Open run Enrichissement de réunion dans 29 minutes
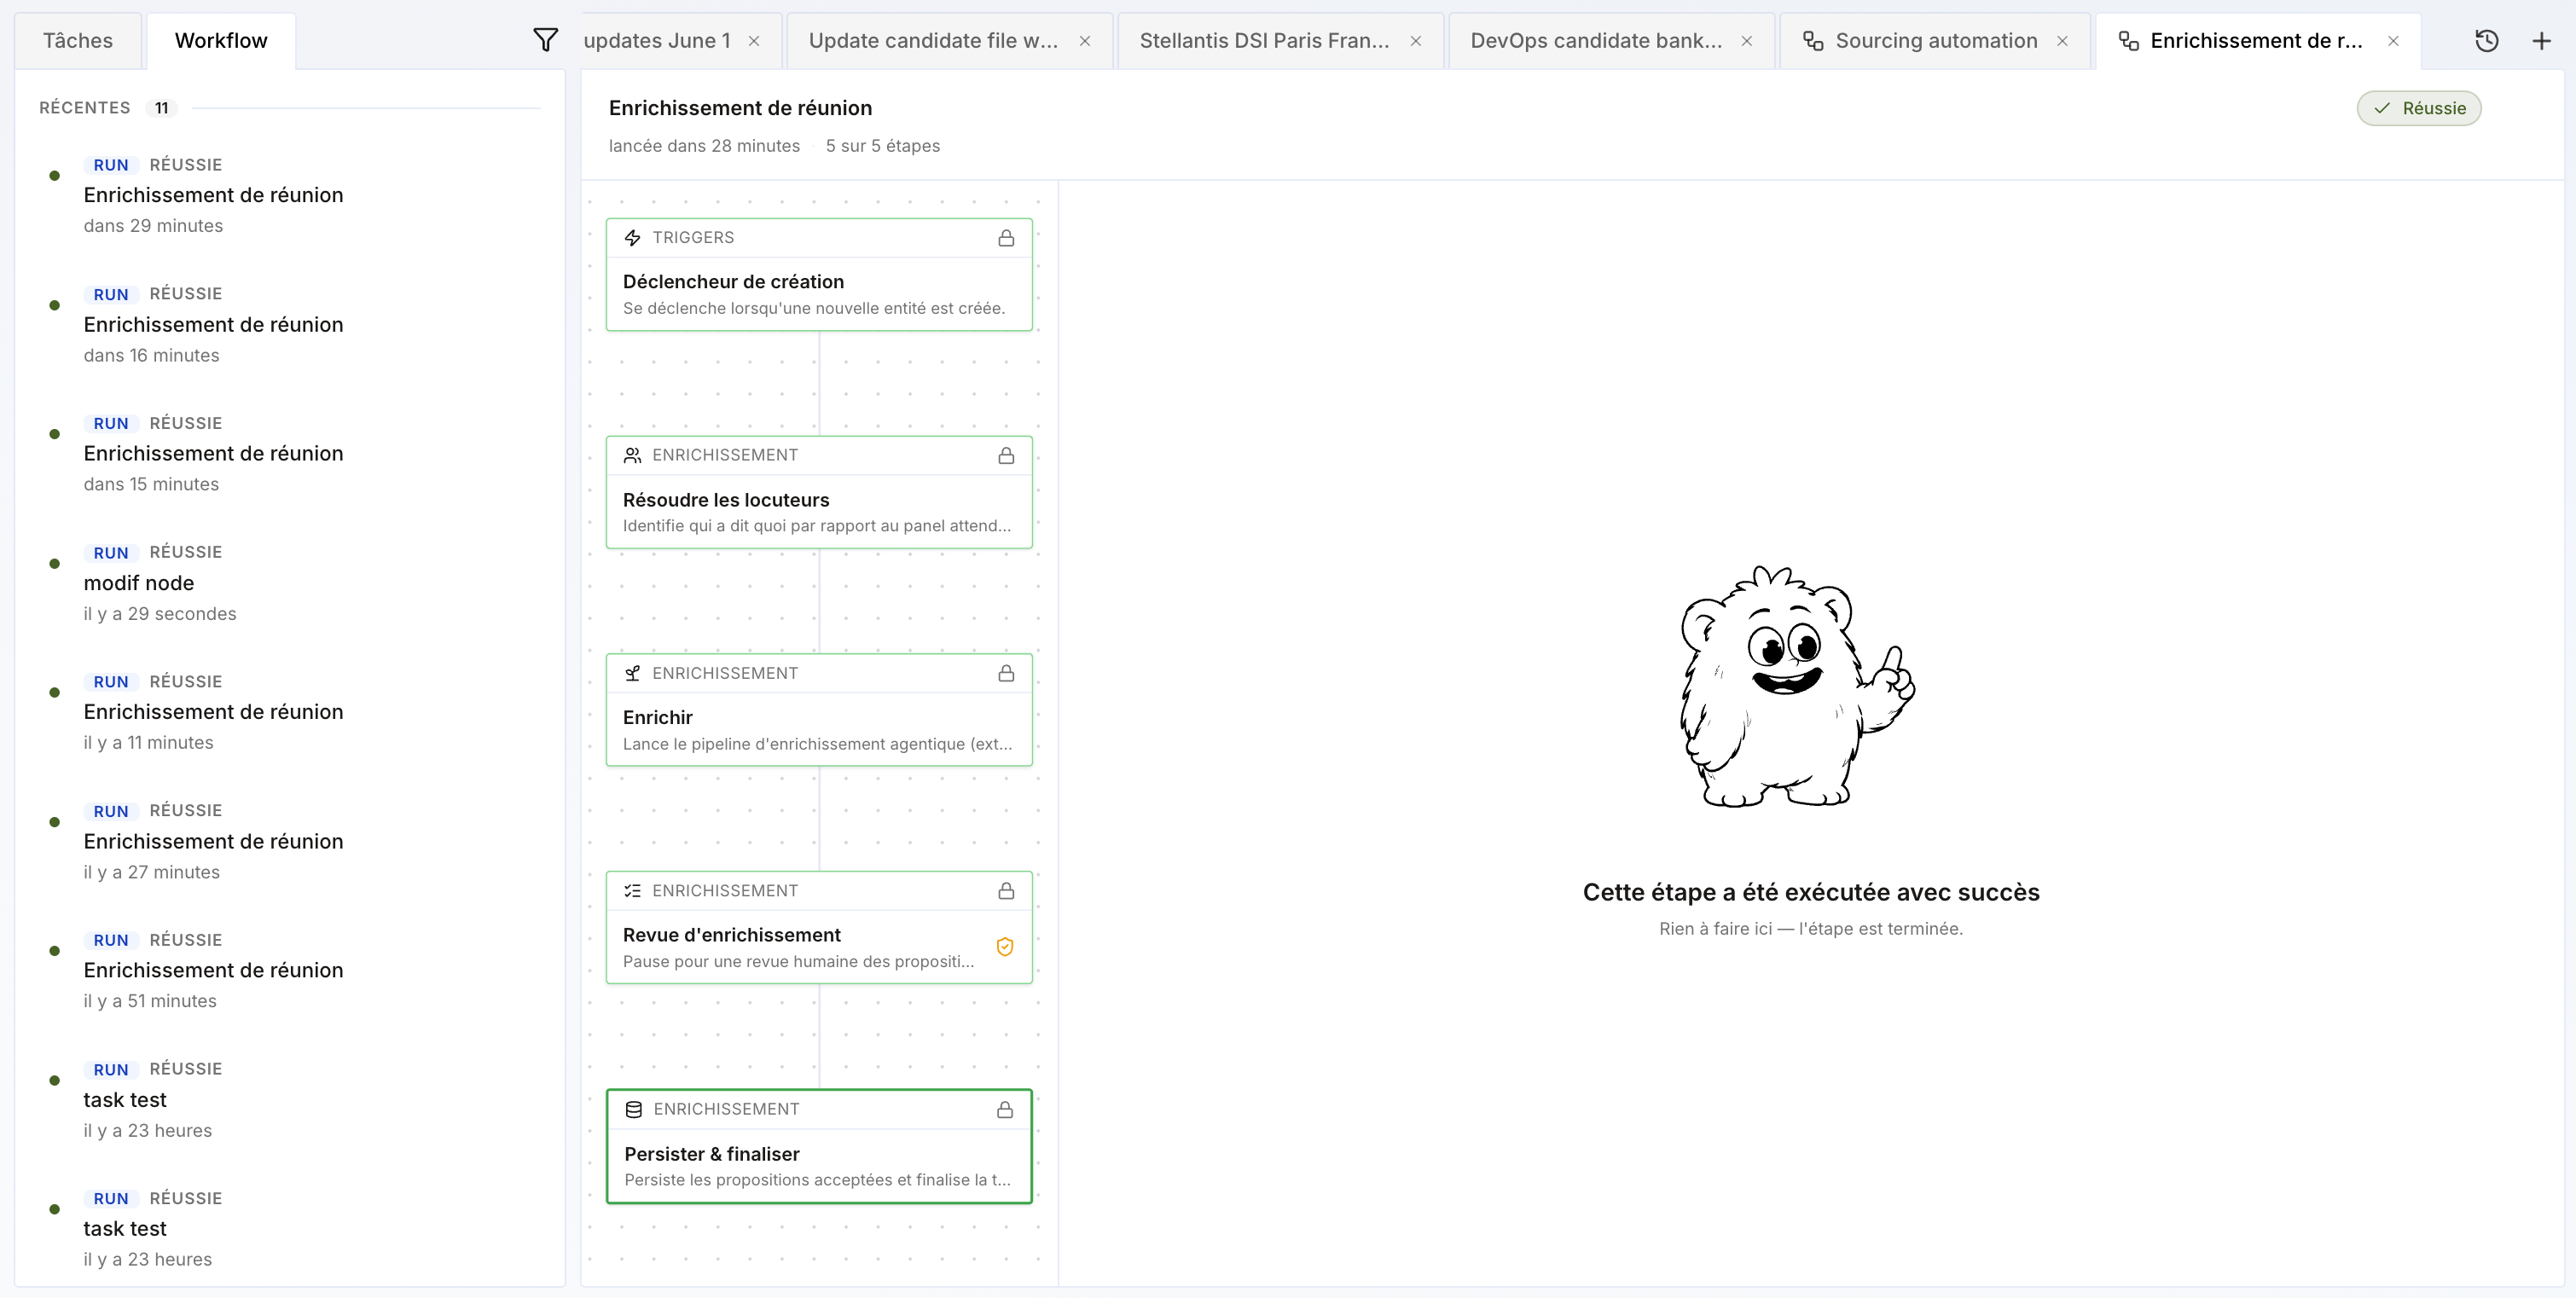The height and width of the screenshot is (1298, 2576). coord(290,195)
